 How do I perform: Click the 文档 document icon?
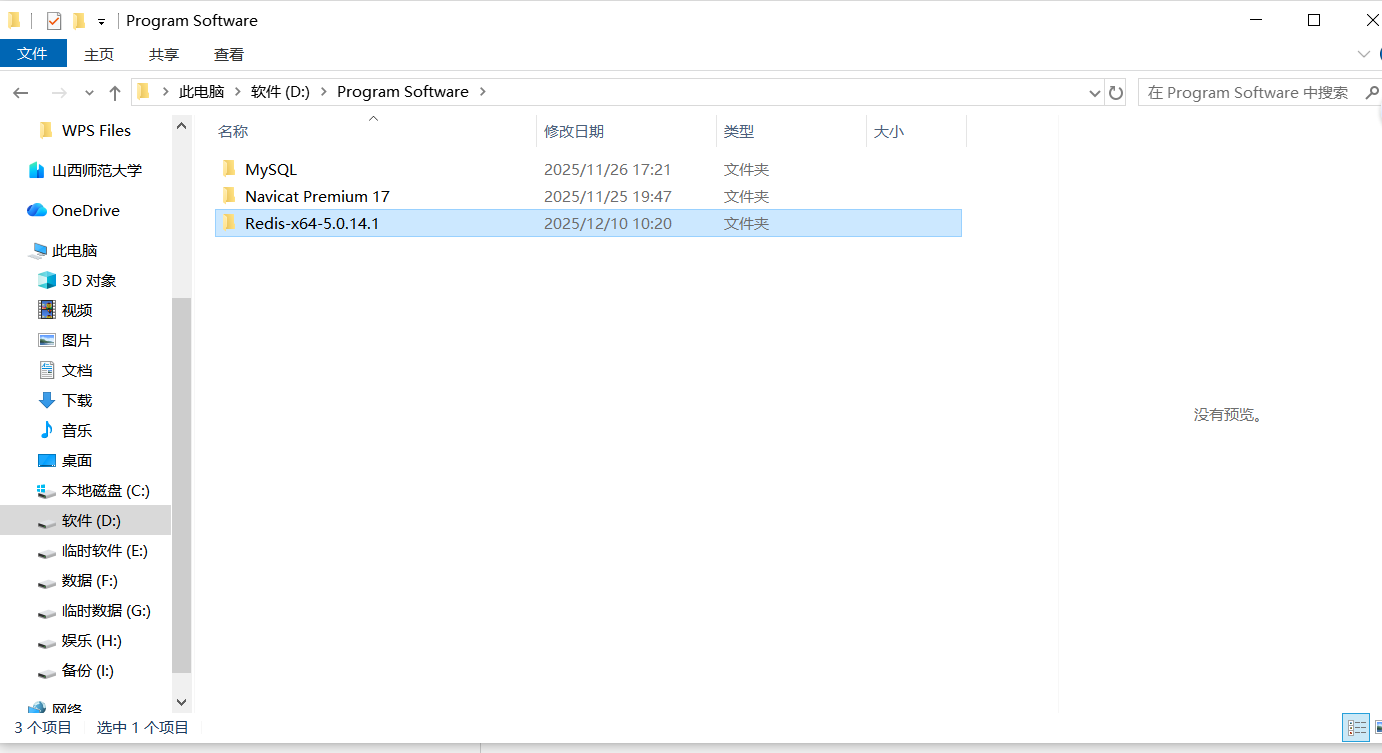(46, 370)
